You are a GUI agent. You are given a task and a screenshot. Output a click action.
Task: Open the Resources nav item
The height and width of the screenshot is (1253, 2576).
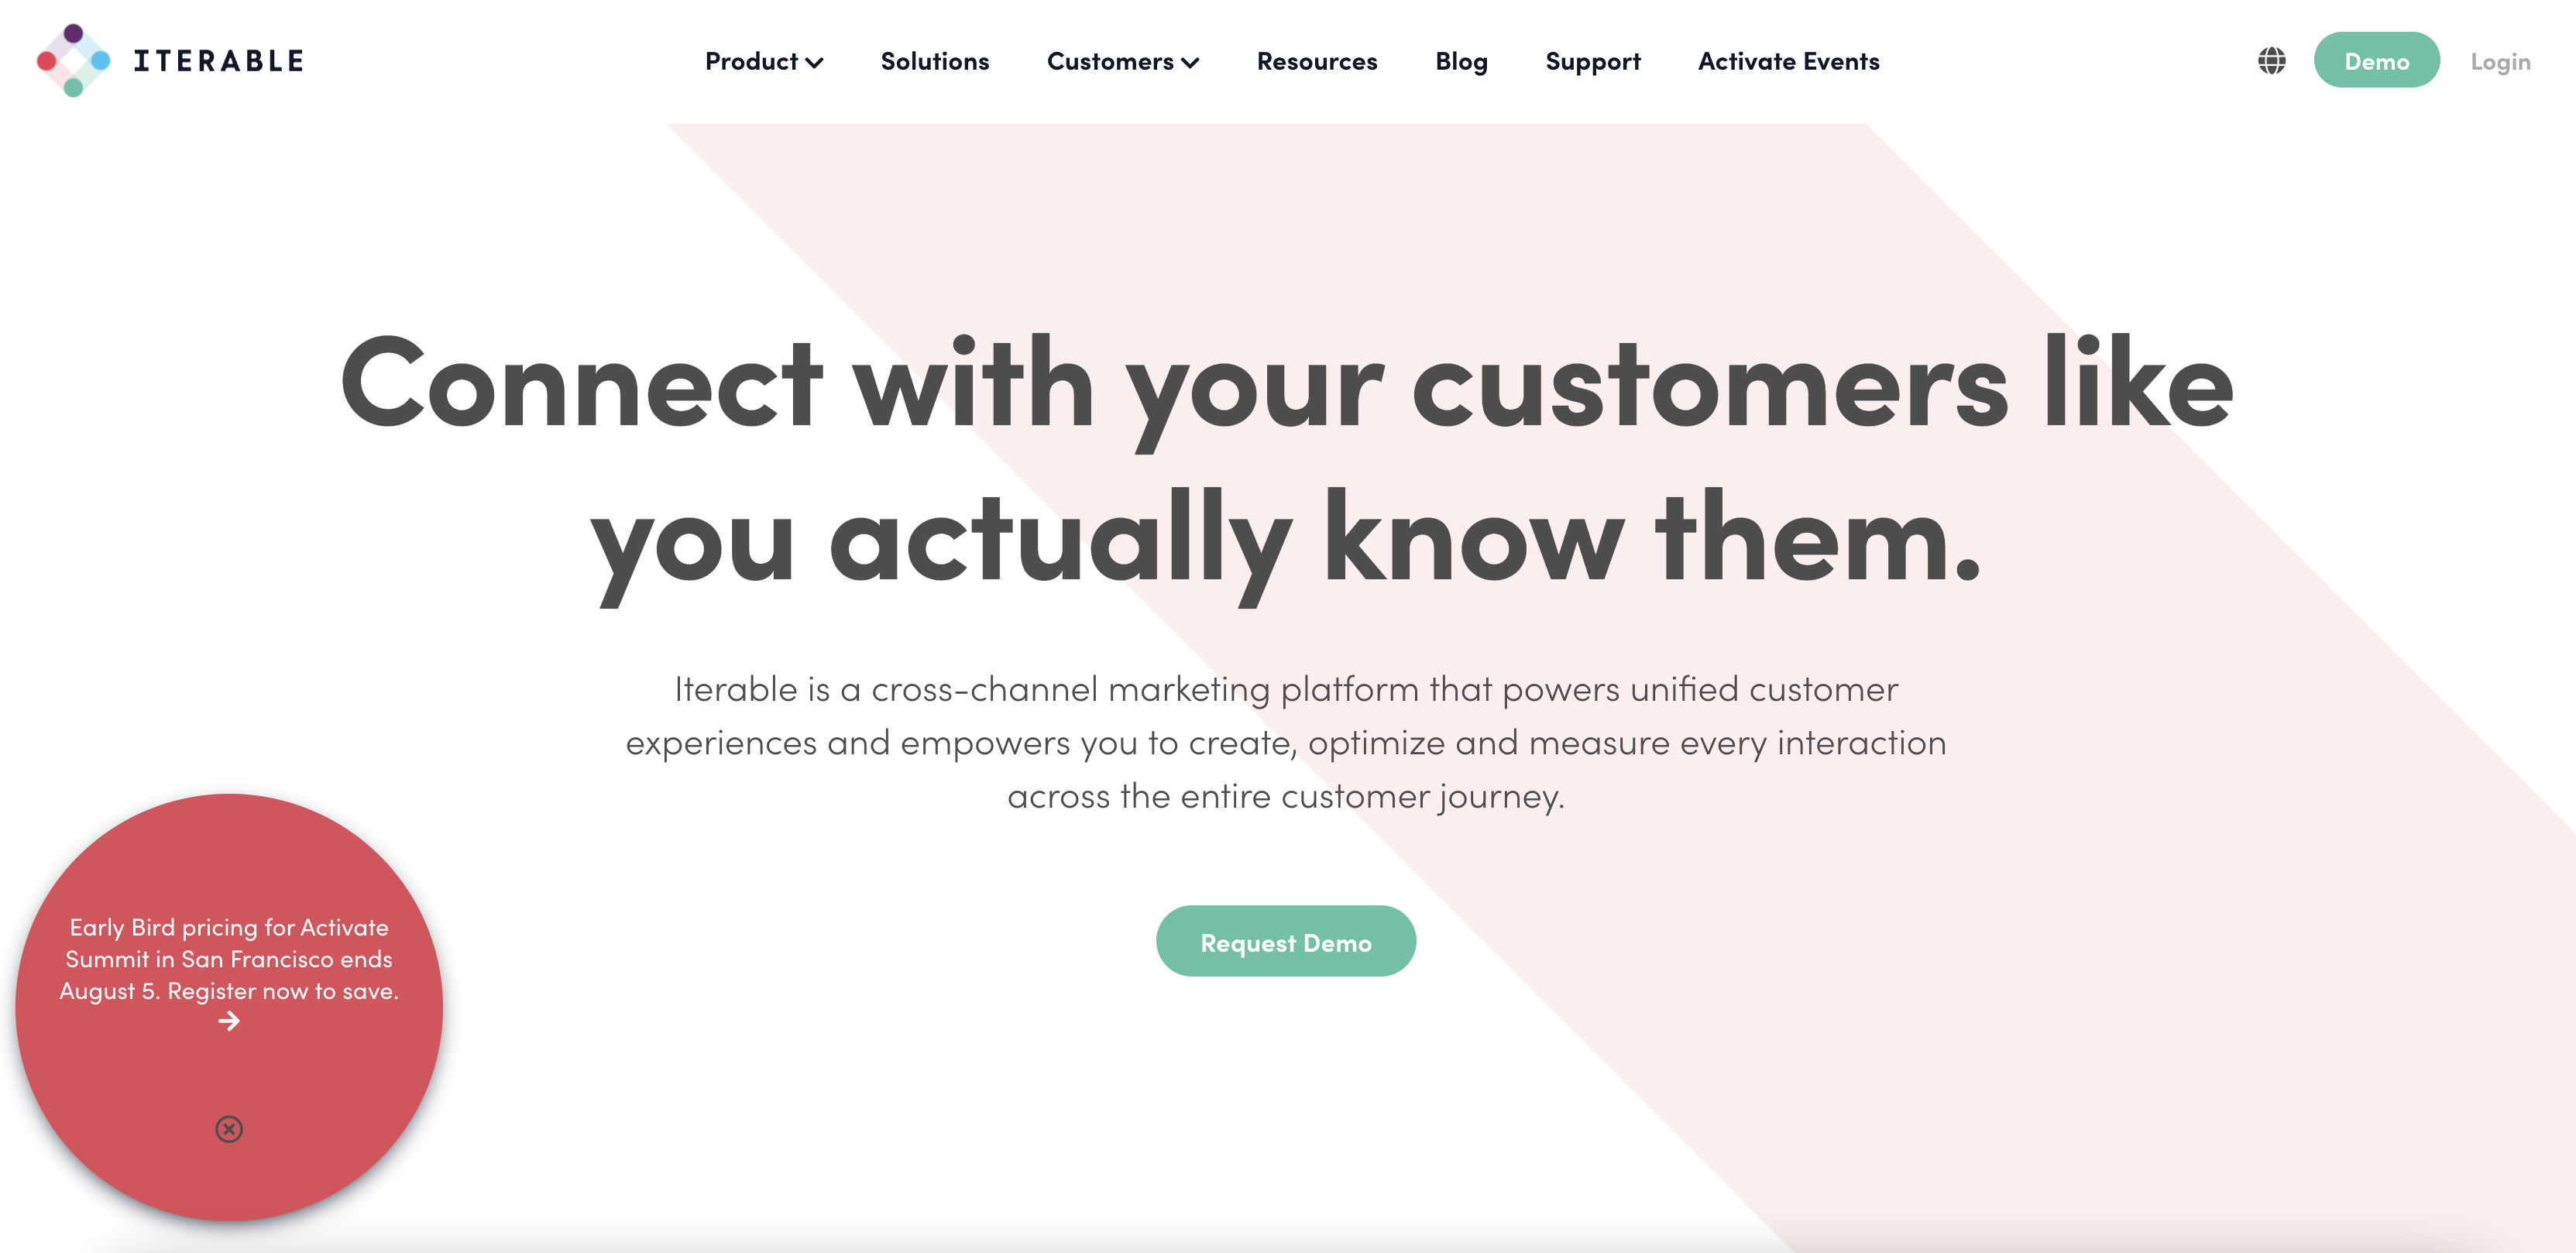pos(1316,61)
